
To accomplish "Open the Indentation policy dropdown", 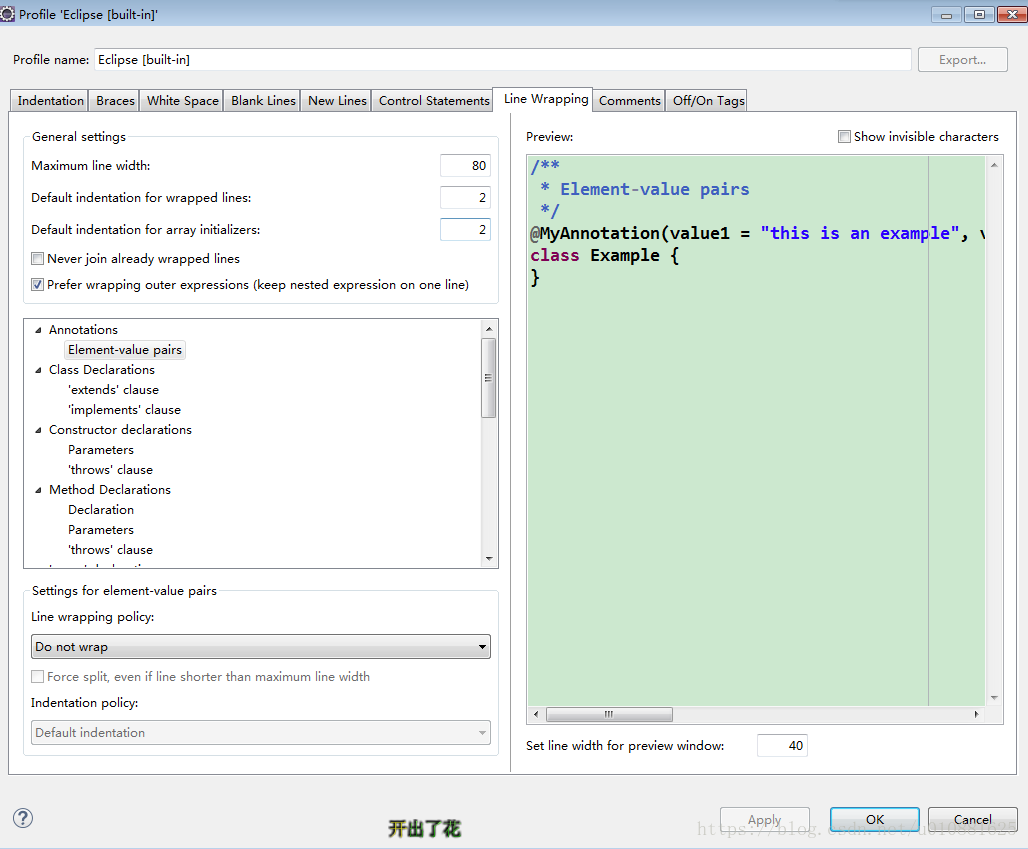I will (261, 732).
